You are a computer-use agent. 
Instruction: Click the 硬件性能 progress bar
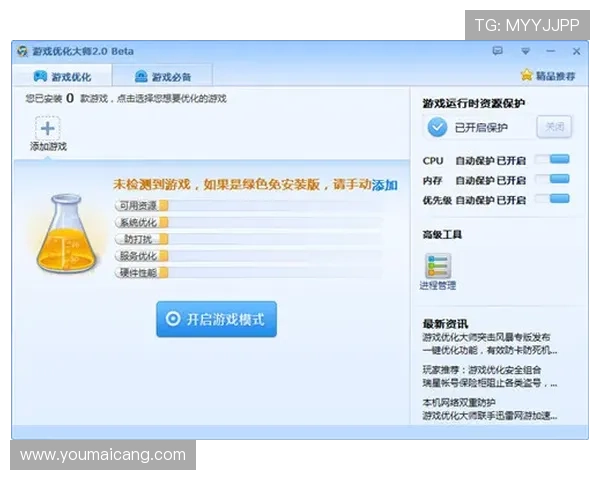(x=248, y=273)
